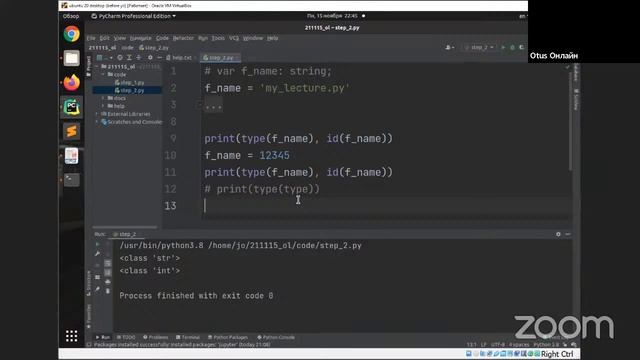Toggle the Run tool window button at bottom
This screenshot has height=360, width=640.
coord(102,337)
